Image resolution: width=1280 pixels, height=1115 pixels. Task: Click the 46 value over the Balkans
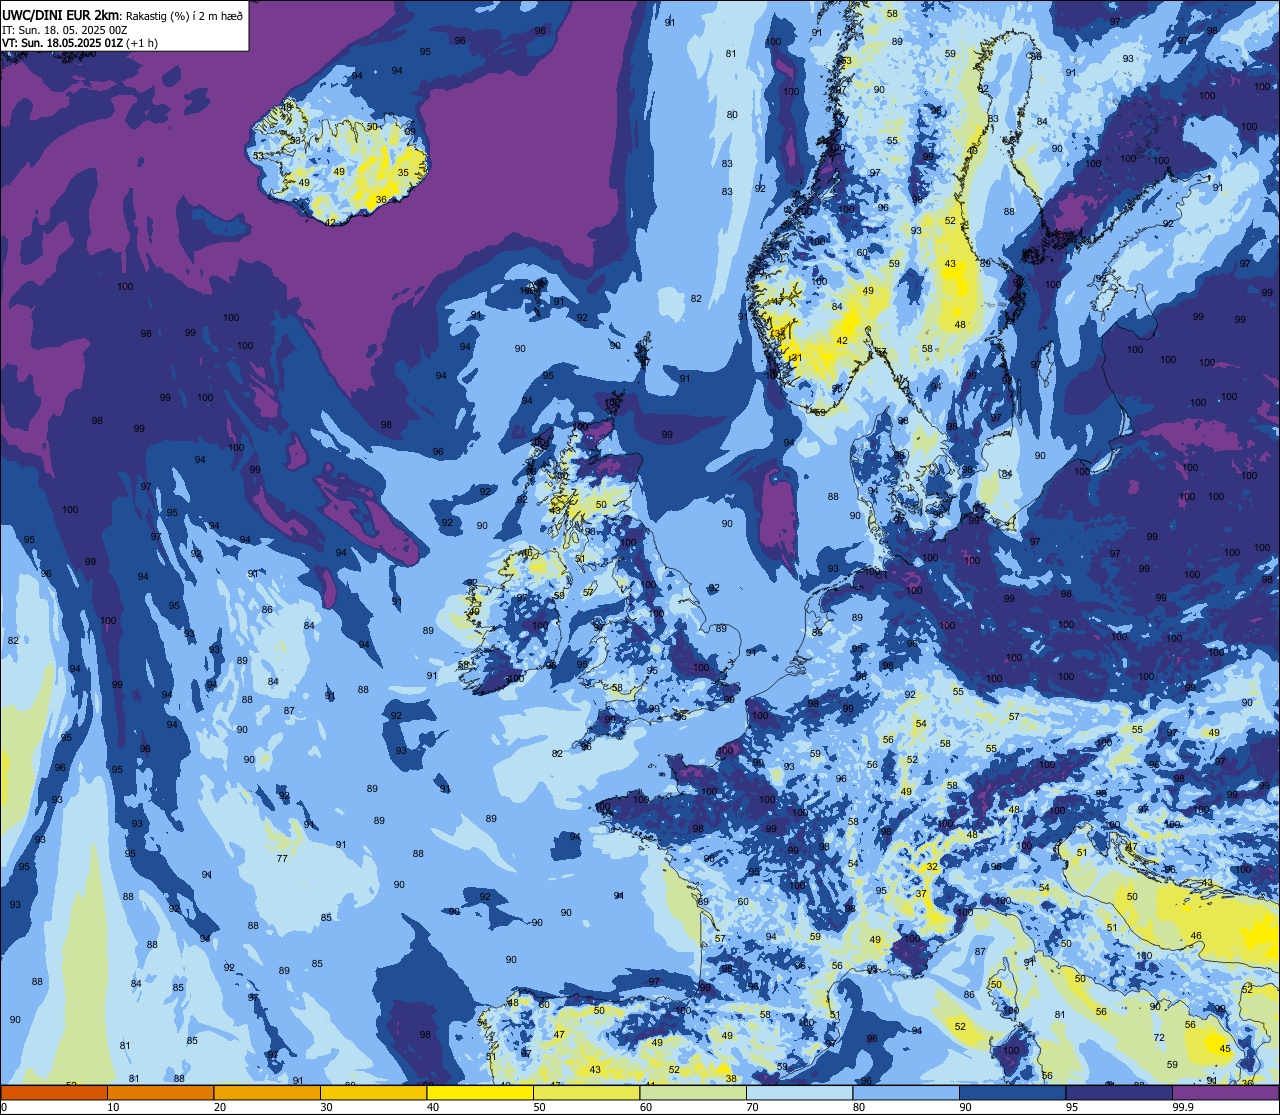click(x=1196, y=936)
